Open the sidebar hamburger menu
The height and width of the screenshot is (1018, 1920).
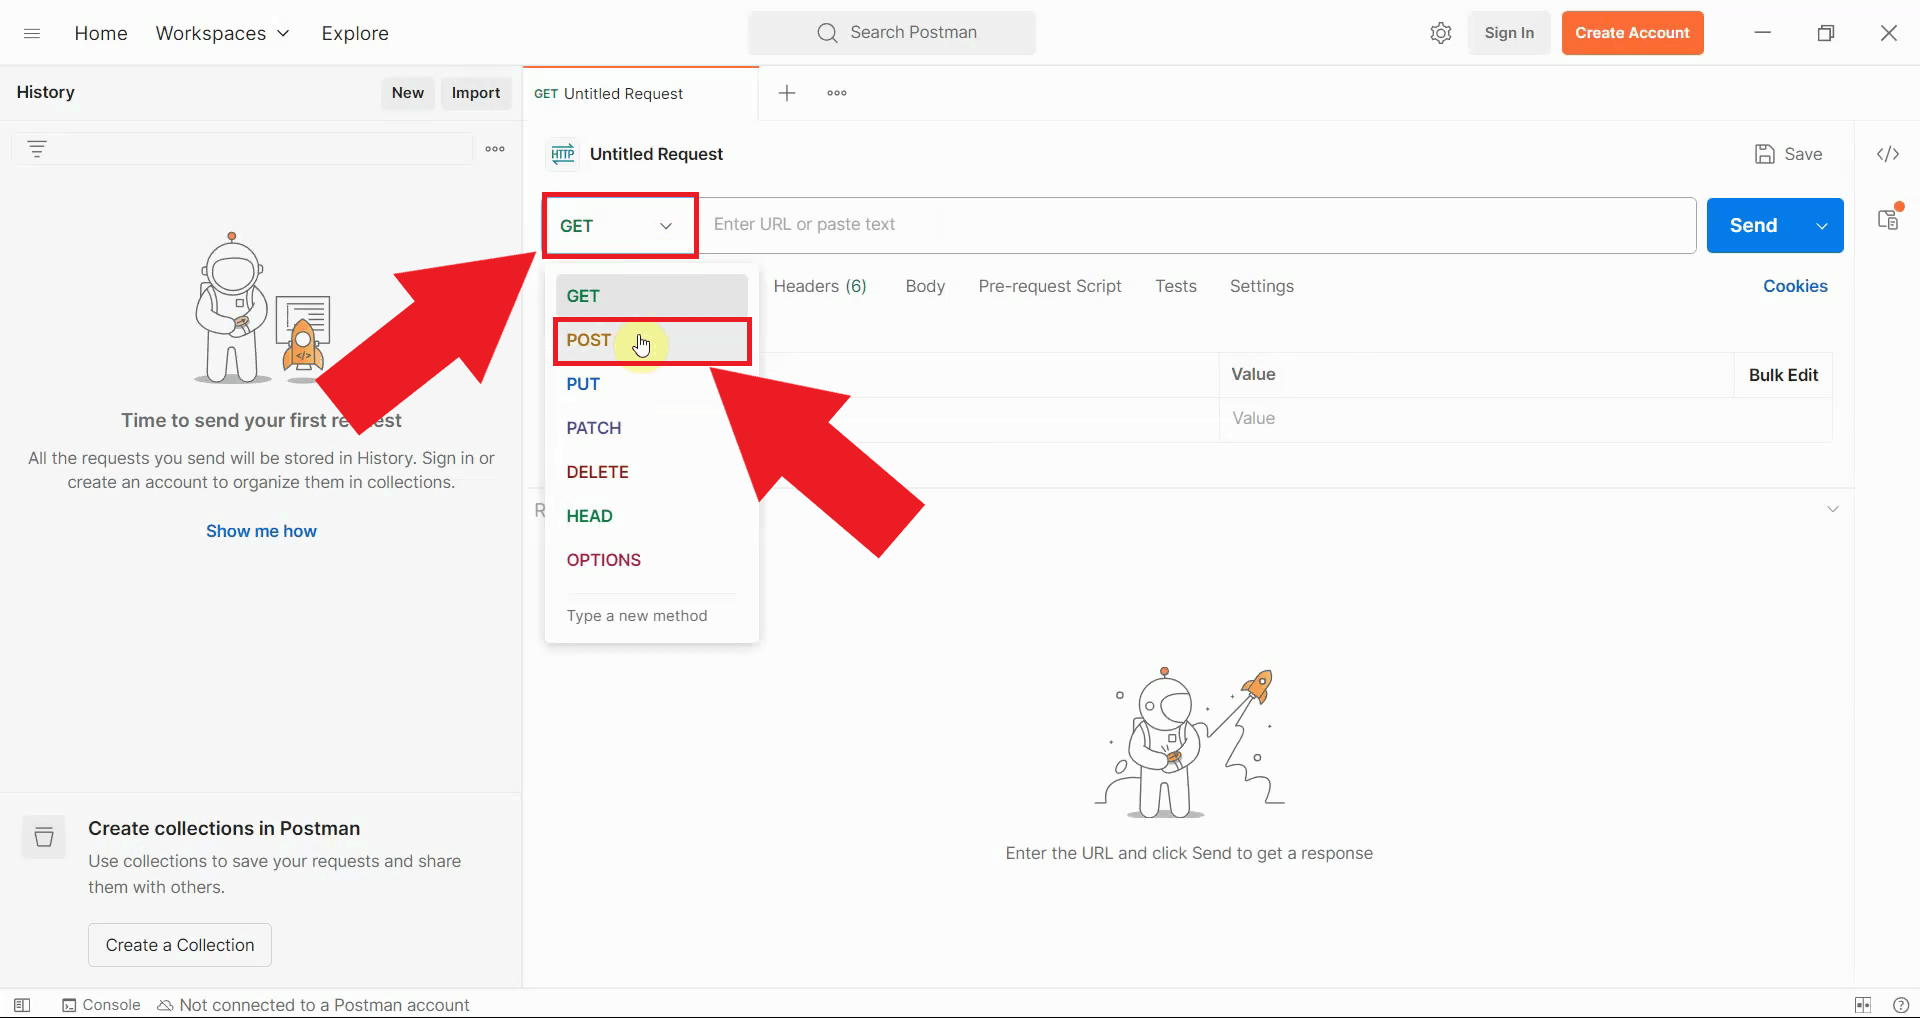point(32,32)
